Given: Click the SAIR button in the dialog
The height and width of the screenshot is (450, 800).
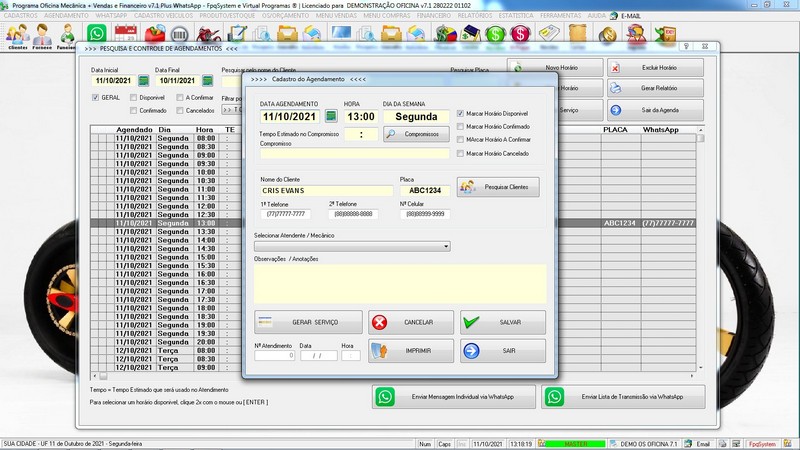Looking at the screenshot, I should 503,351.
